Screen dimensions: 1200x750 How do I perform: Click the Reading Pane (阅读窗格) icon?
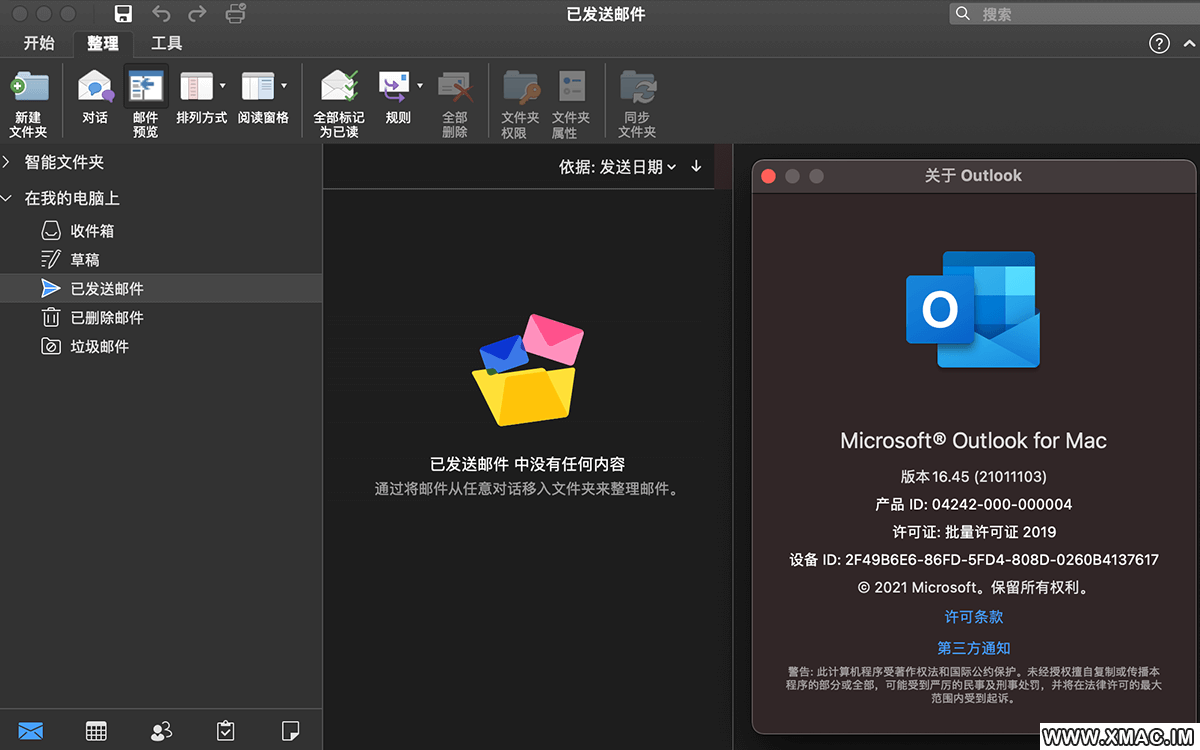pos(257,87)
